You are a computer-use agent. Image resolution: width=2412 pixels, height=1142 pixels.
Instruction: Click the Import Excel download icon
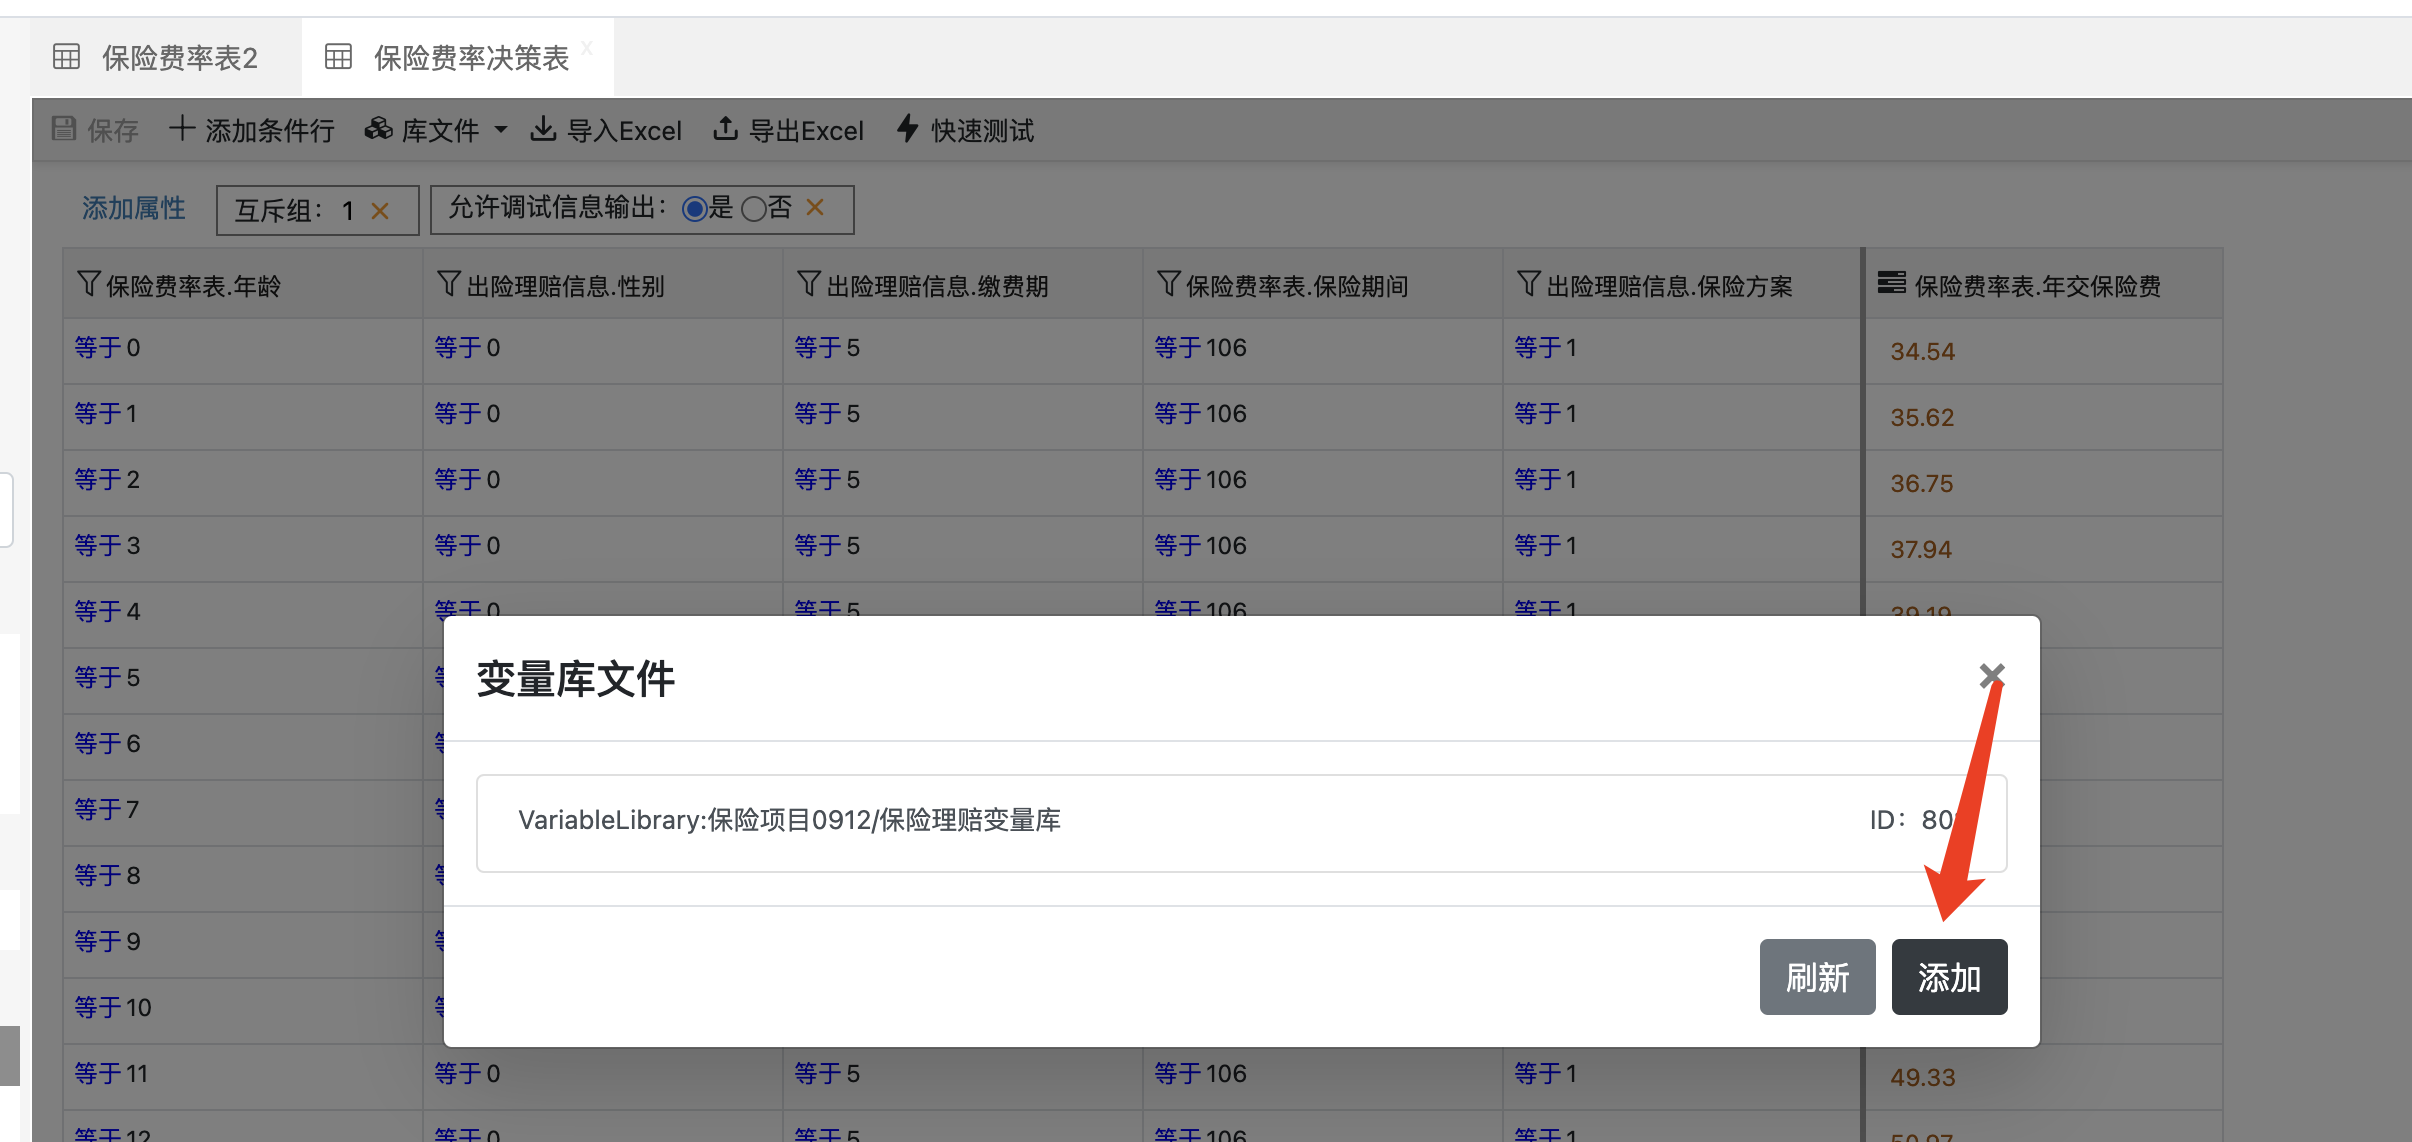click(543, 129)
